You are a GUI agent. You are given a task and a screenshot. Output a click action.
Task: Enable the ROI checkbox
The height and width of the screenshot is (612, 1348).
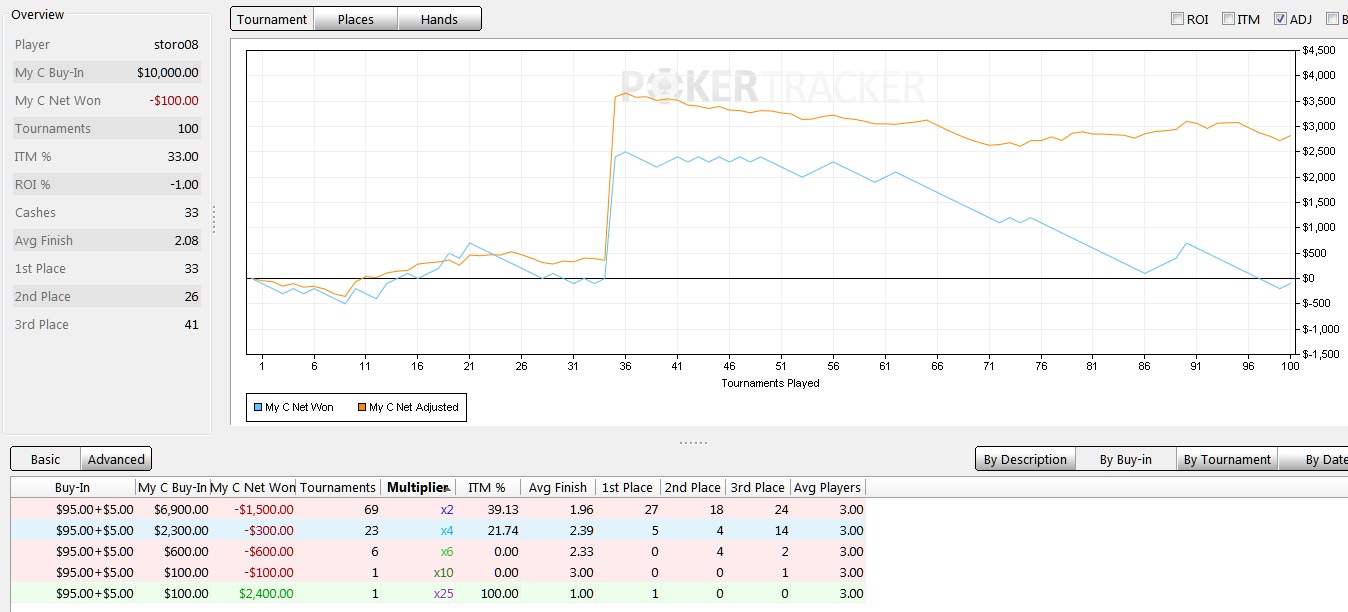1177,19
